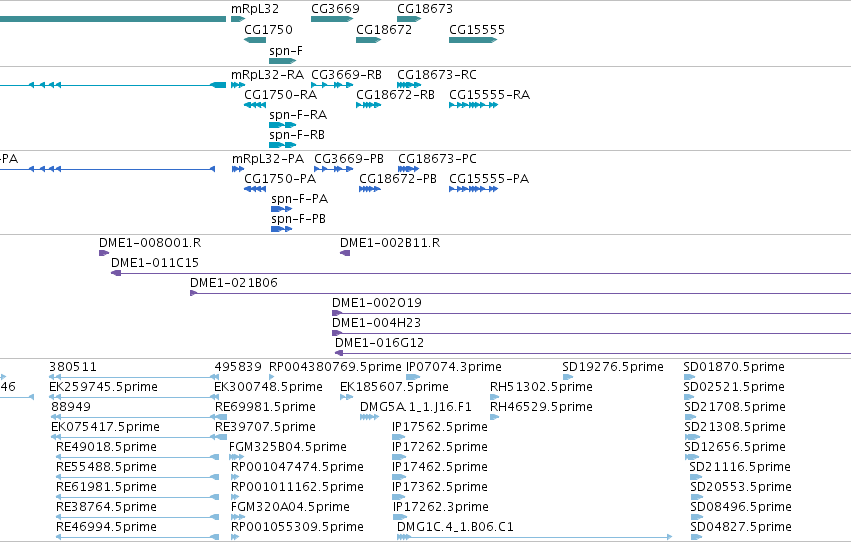Viewport: 851px width, 542px height.
Task: Select RP001047474.5prime EST label
Action: 297,468
